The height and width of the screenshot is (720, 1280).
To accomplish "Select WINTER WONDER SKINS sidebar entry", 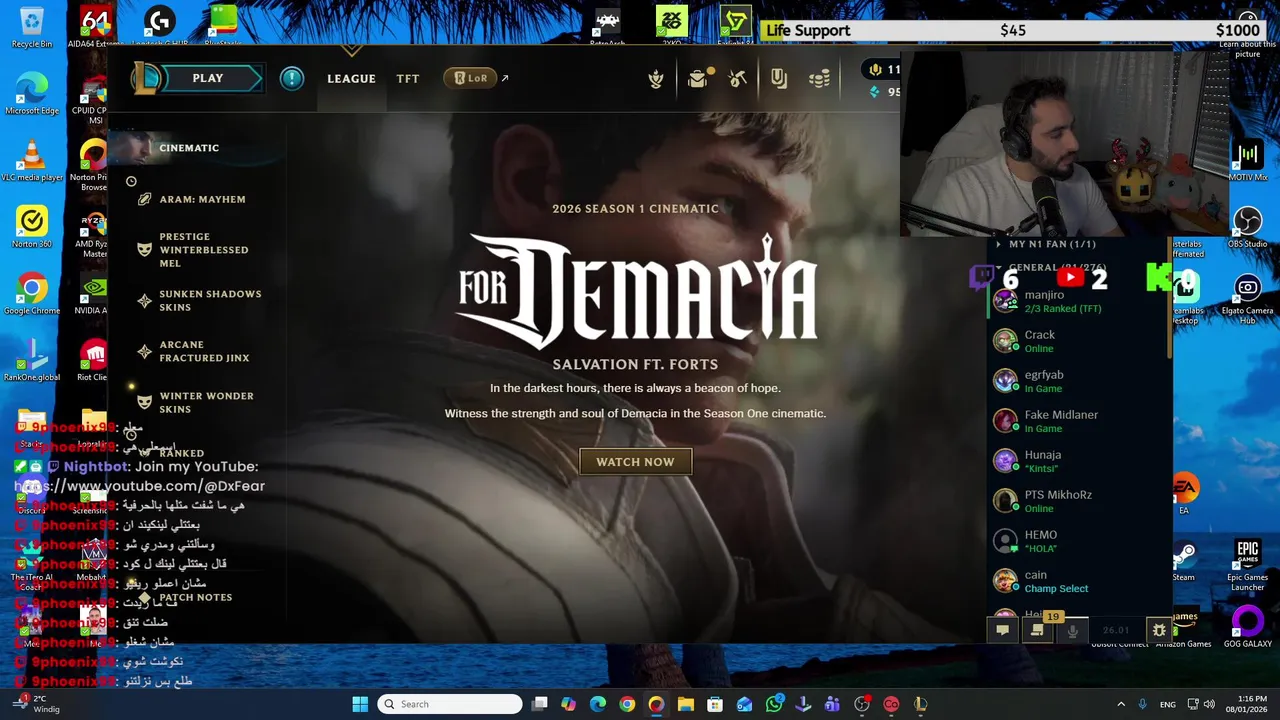I will (206, 402).
